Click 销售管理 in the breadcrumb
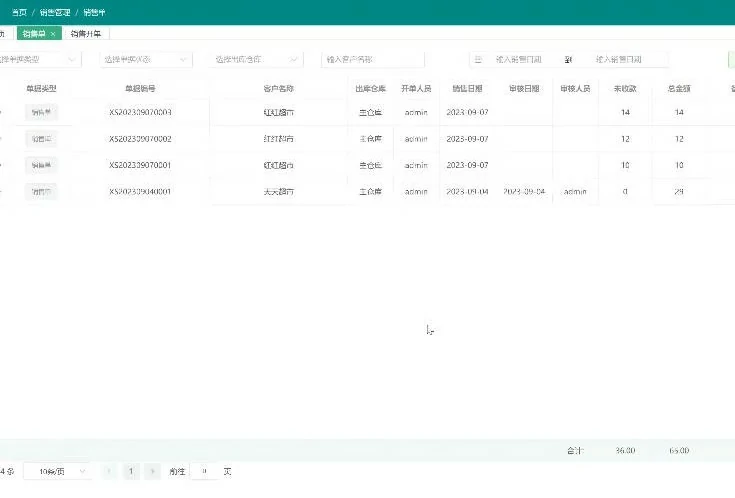Screen dimensions: 735x498 [x=55, y=11]
